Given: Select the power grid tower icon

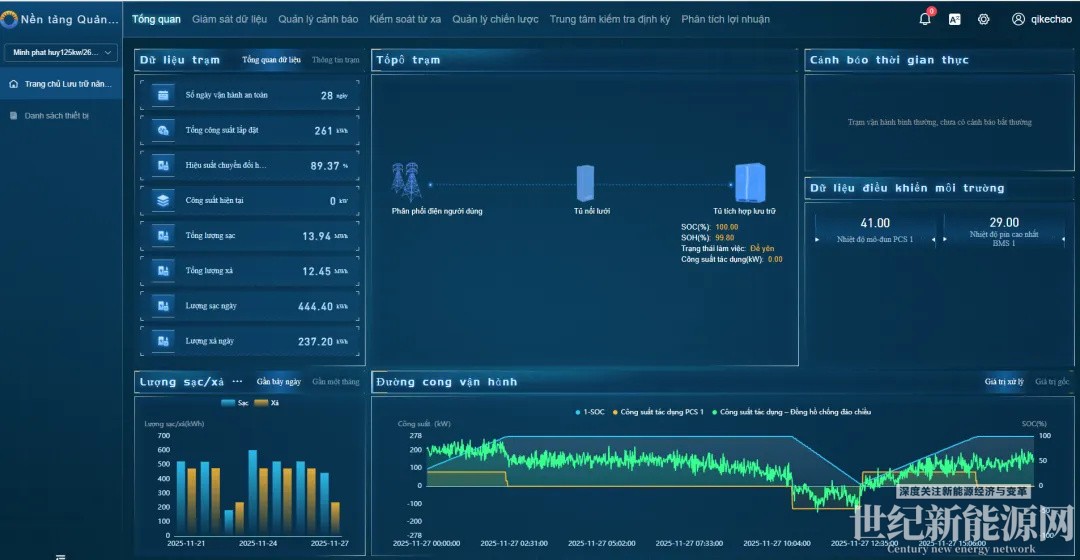Looking at the screenshot, I should (x=406, y=181).
